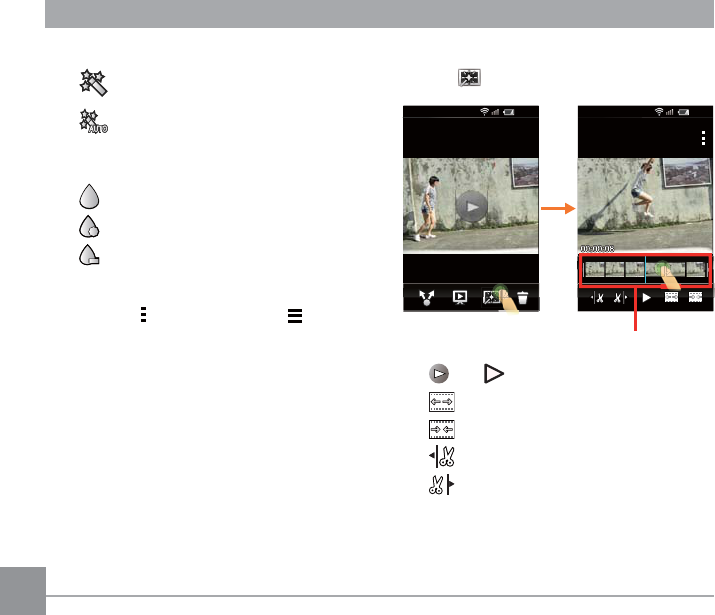Open overflow menu in right phone screen
This screenshot has width=715, height=615.
pos(704,138)
